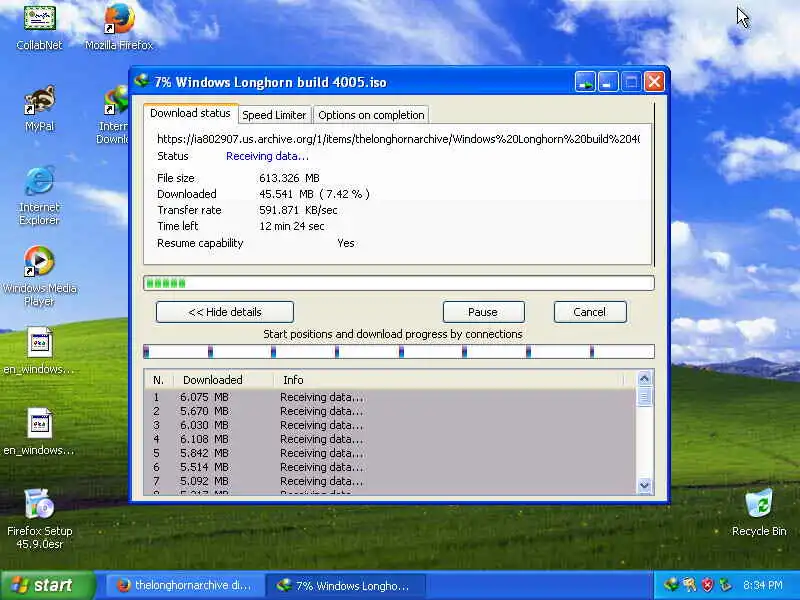Switch to thelonghornarchive Firefox taskbar button
This screenshot has width=800, height=600.
pyautogui.click(x=185, y=585)
